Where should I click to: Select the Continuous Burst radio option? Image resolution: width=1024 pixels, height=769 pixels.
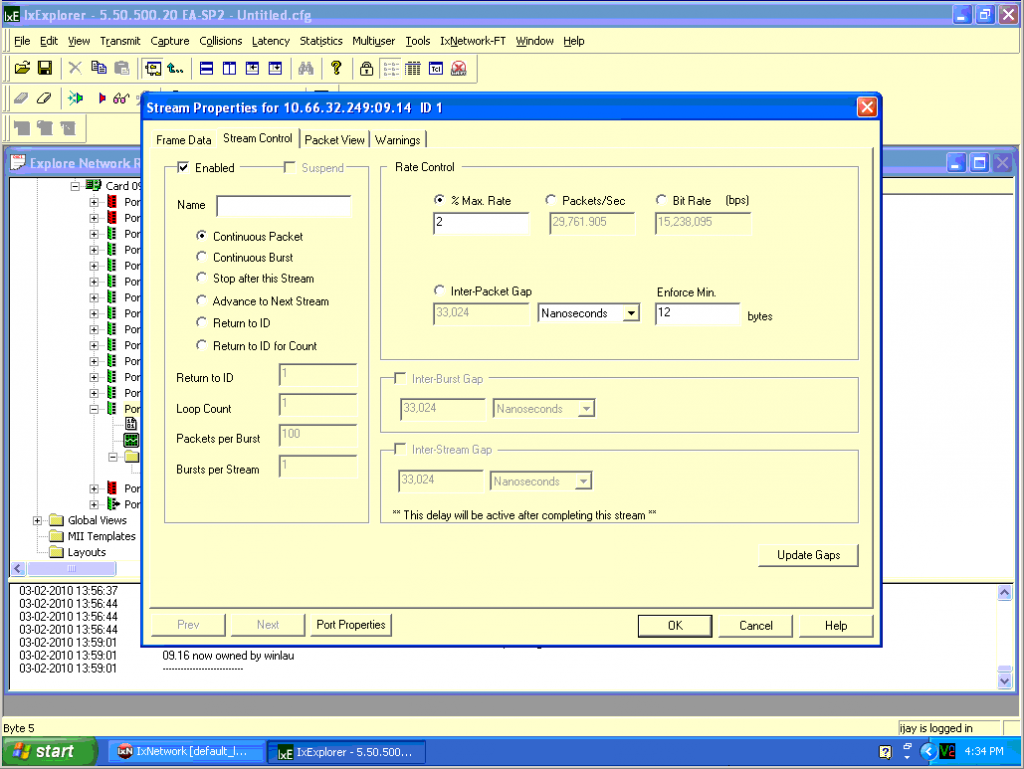tap(202, 257)
